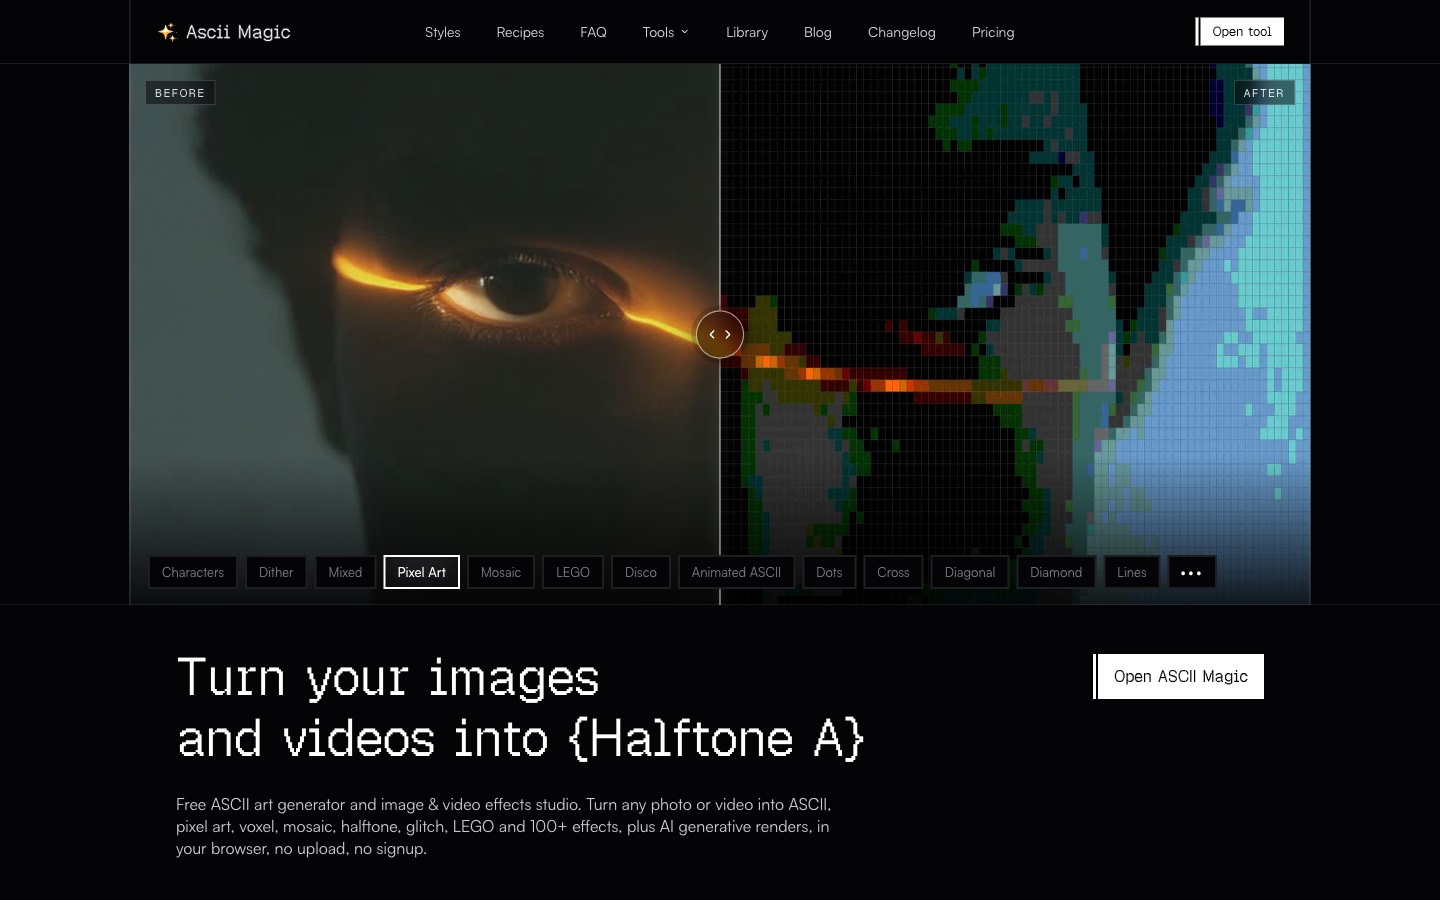Open the FAQ link
Viewport: 1440px width, 900px height.
(593, 32)
